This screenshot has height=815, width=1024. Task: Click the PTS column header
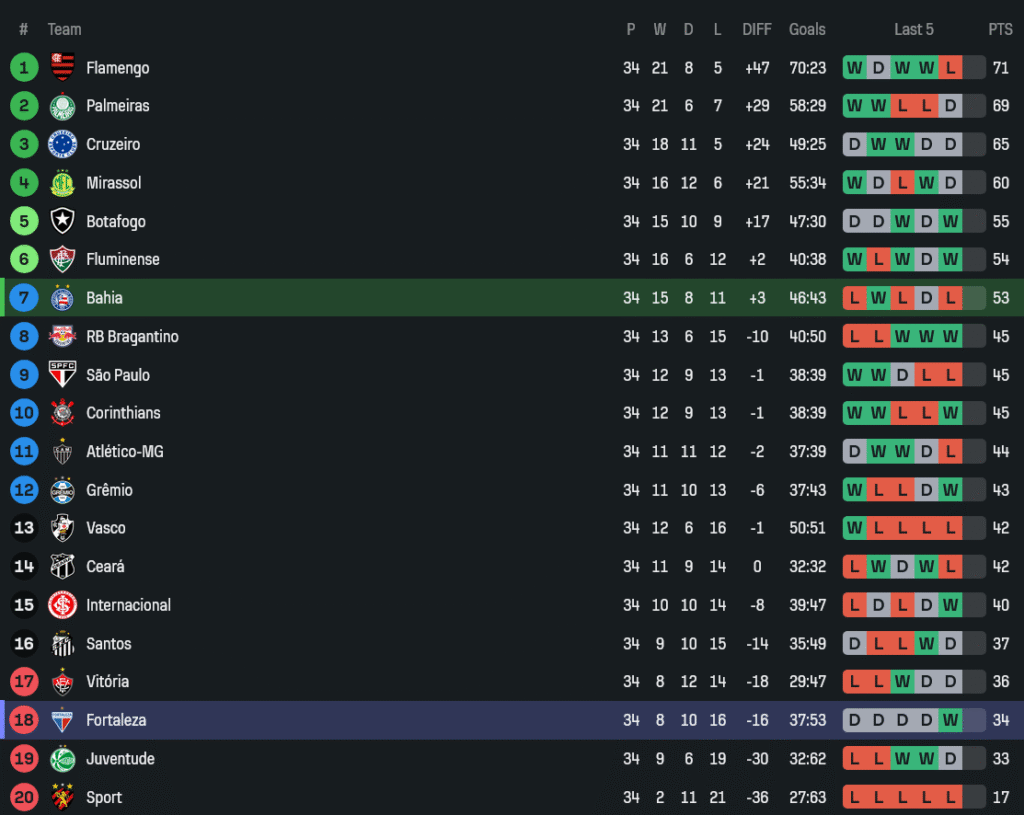point(1000,30)
